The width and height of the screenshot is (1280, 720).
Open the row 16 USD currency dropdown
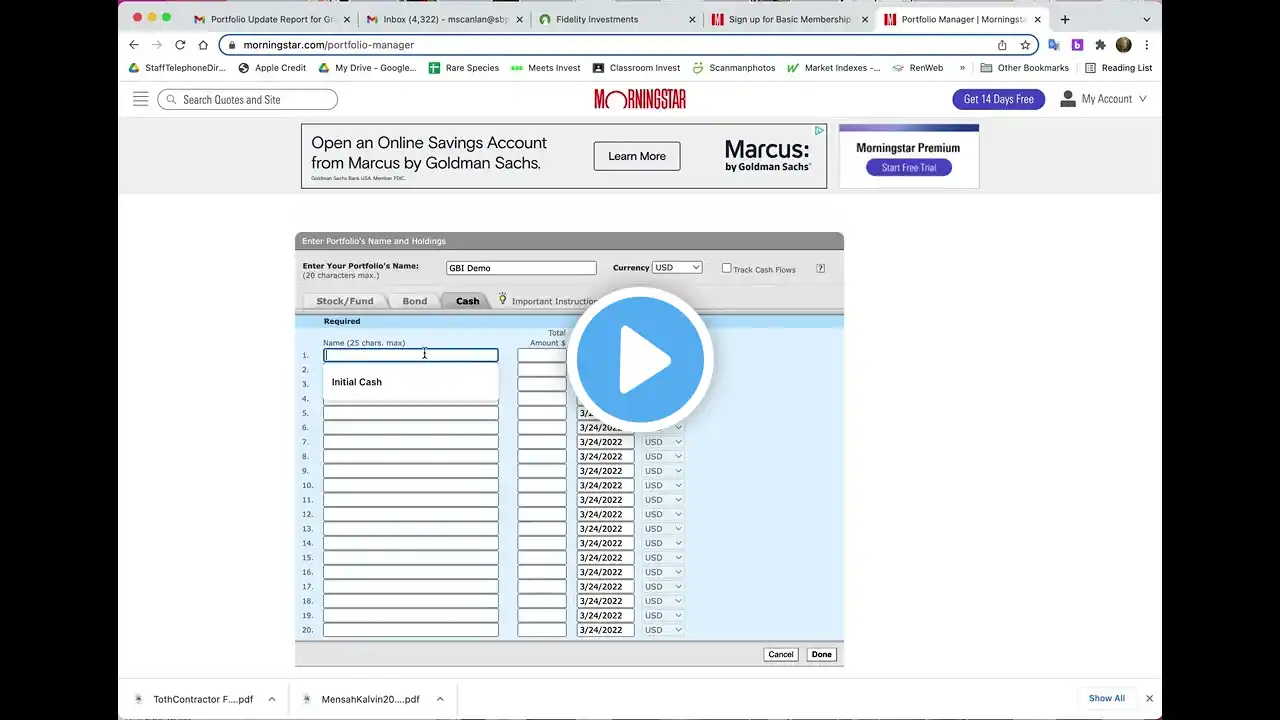click(664, 572)
